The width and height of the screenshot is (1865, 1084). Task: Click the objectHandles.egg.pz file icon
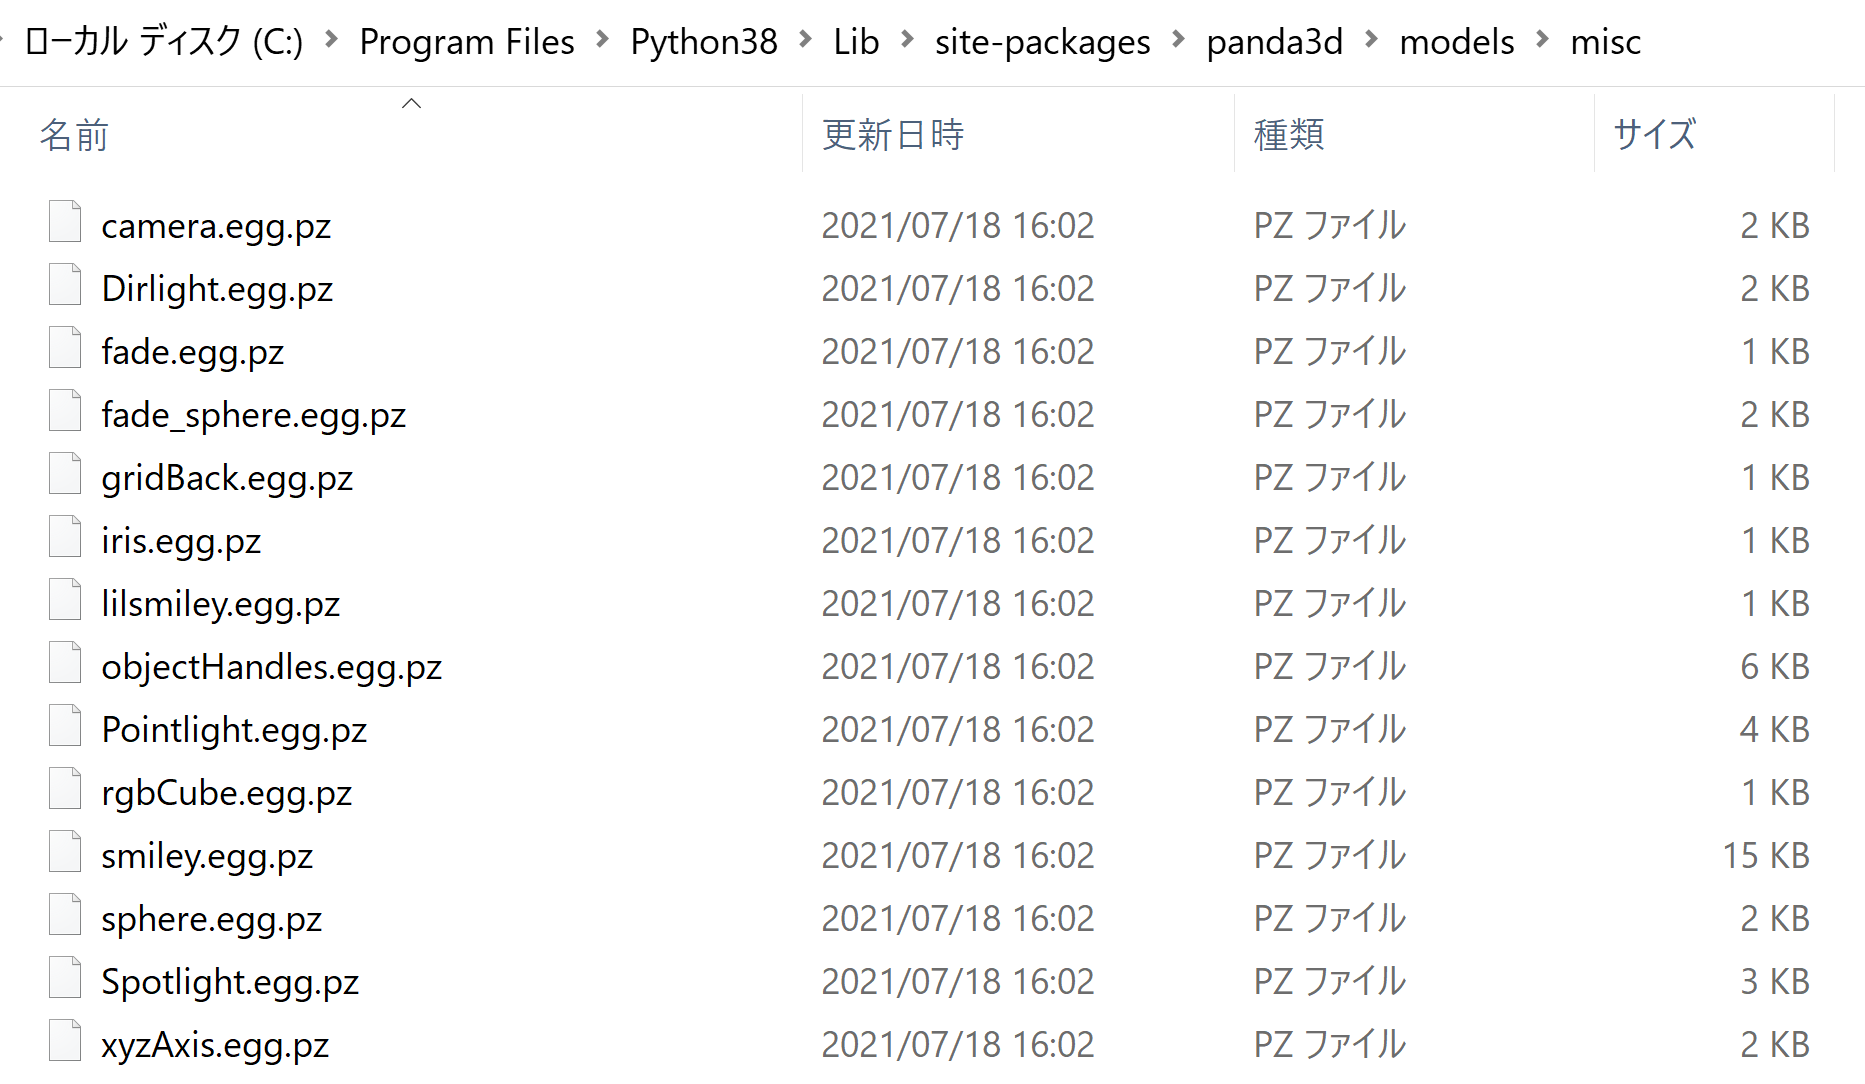(65, 663)
